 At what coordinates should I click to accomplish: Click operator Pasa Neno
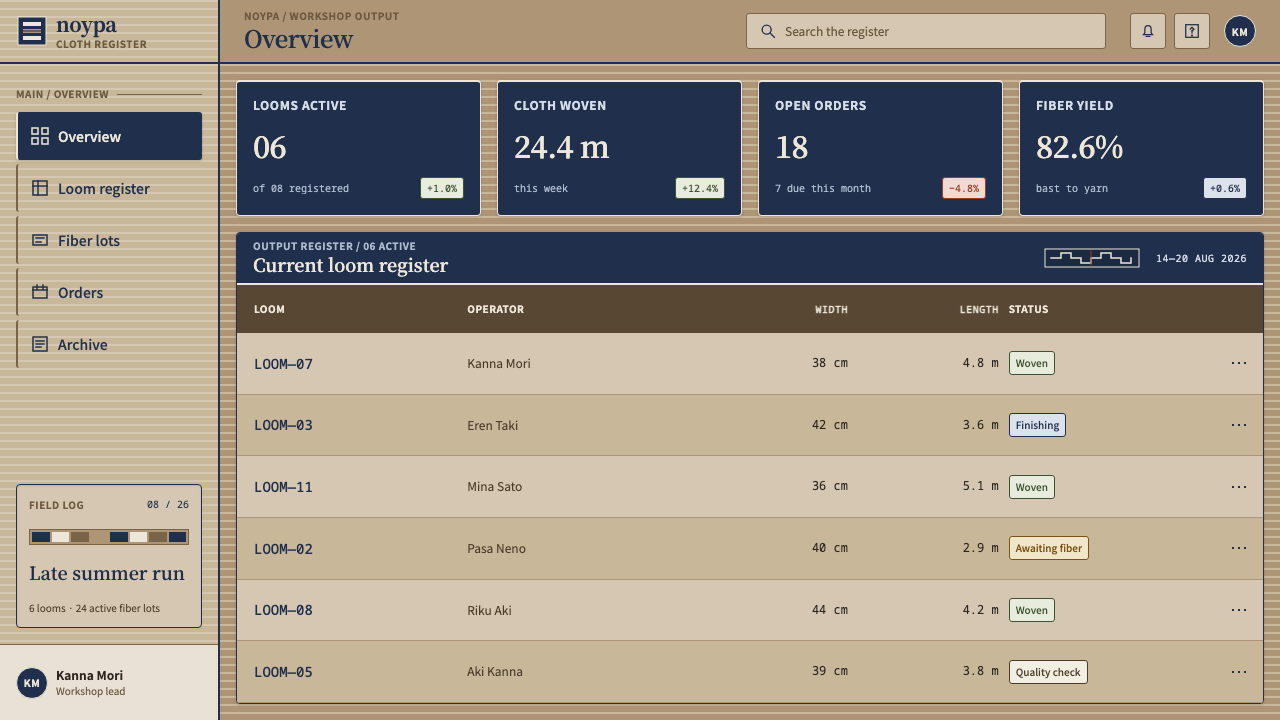[496, 548]
